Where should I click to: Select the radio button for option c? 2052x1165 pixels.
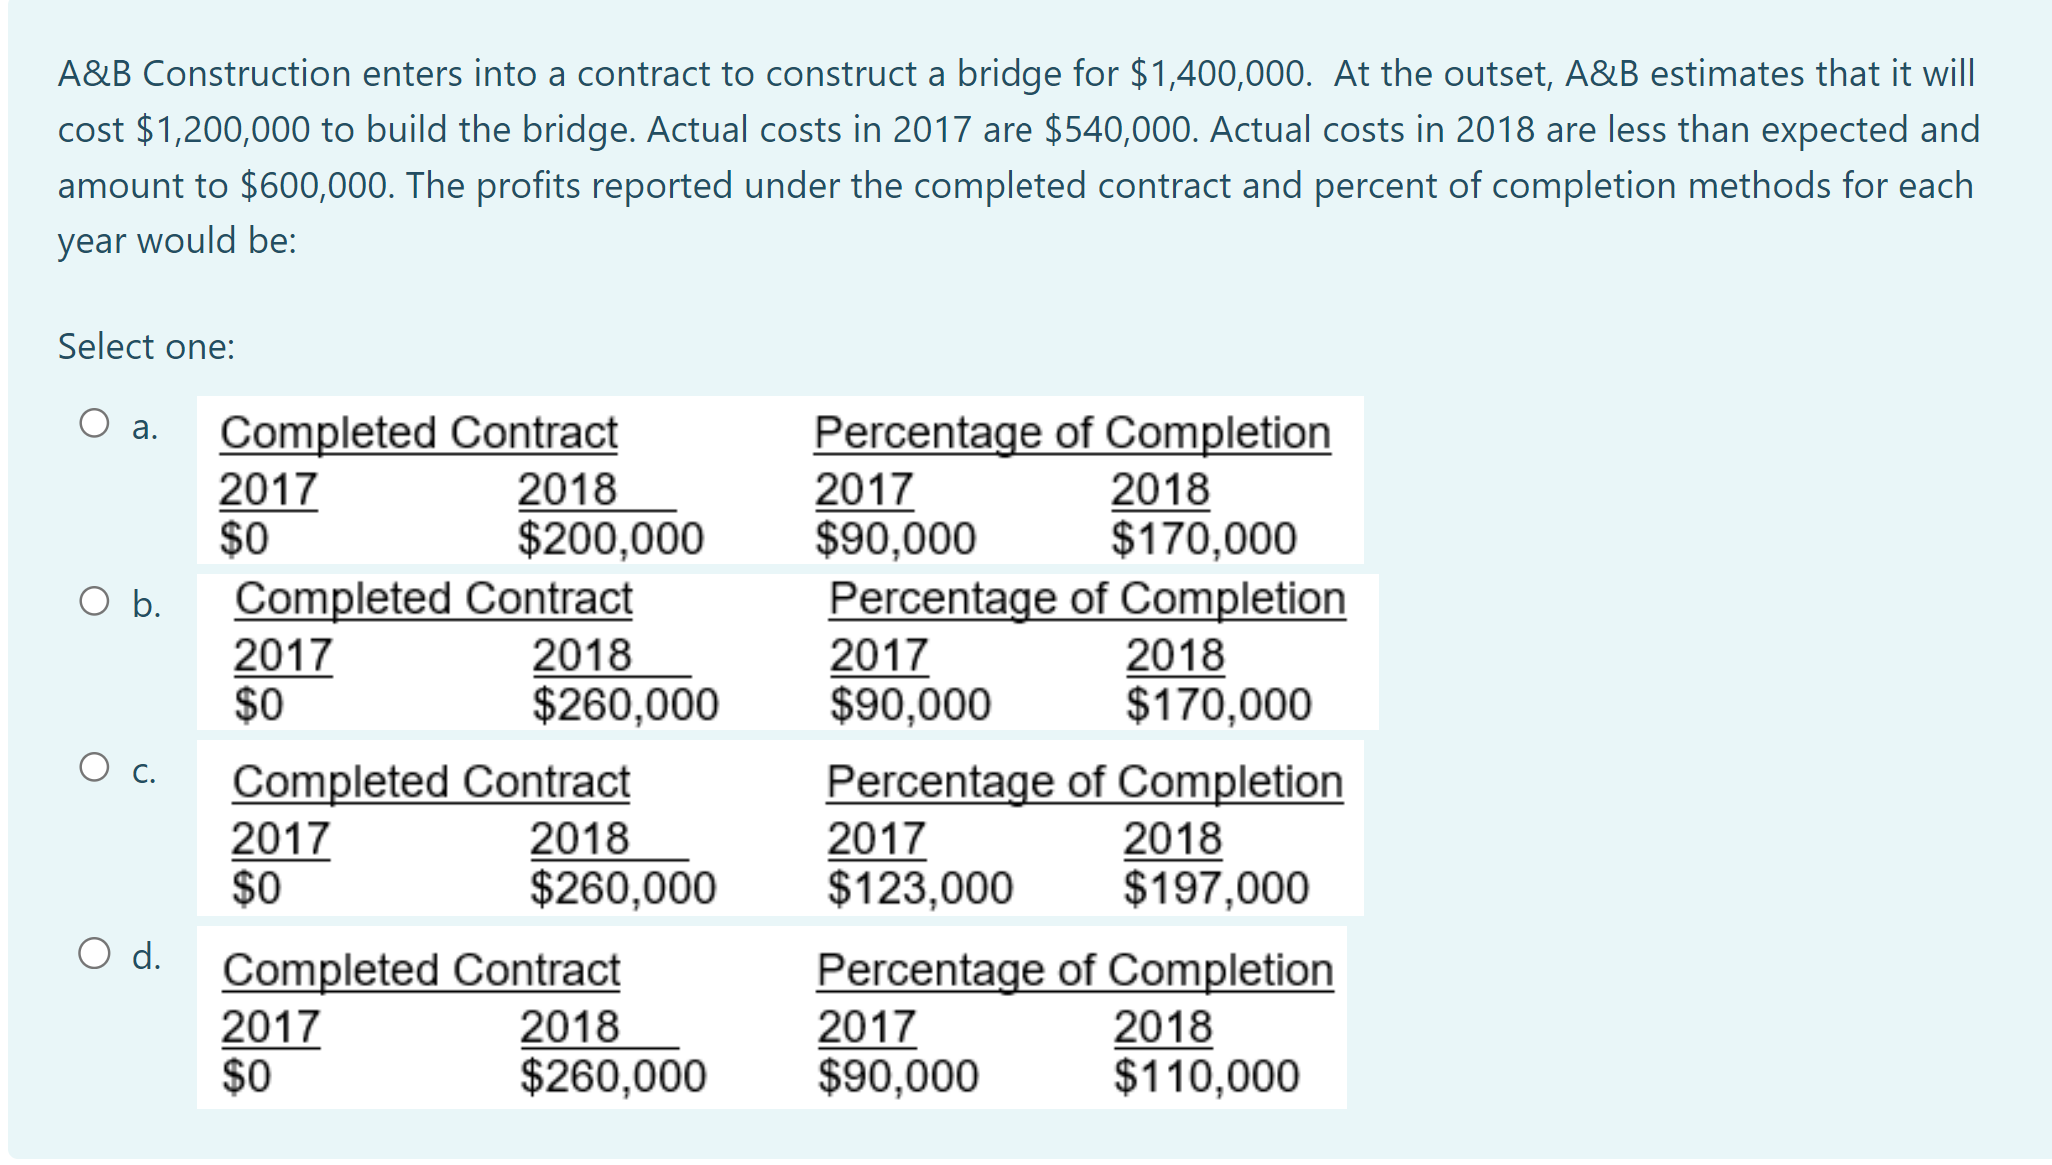(x=95, y=768)
